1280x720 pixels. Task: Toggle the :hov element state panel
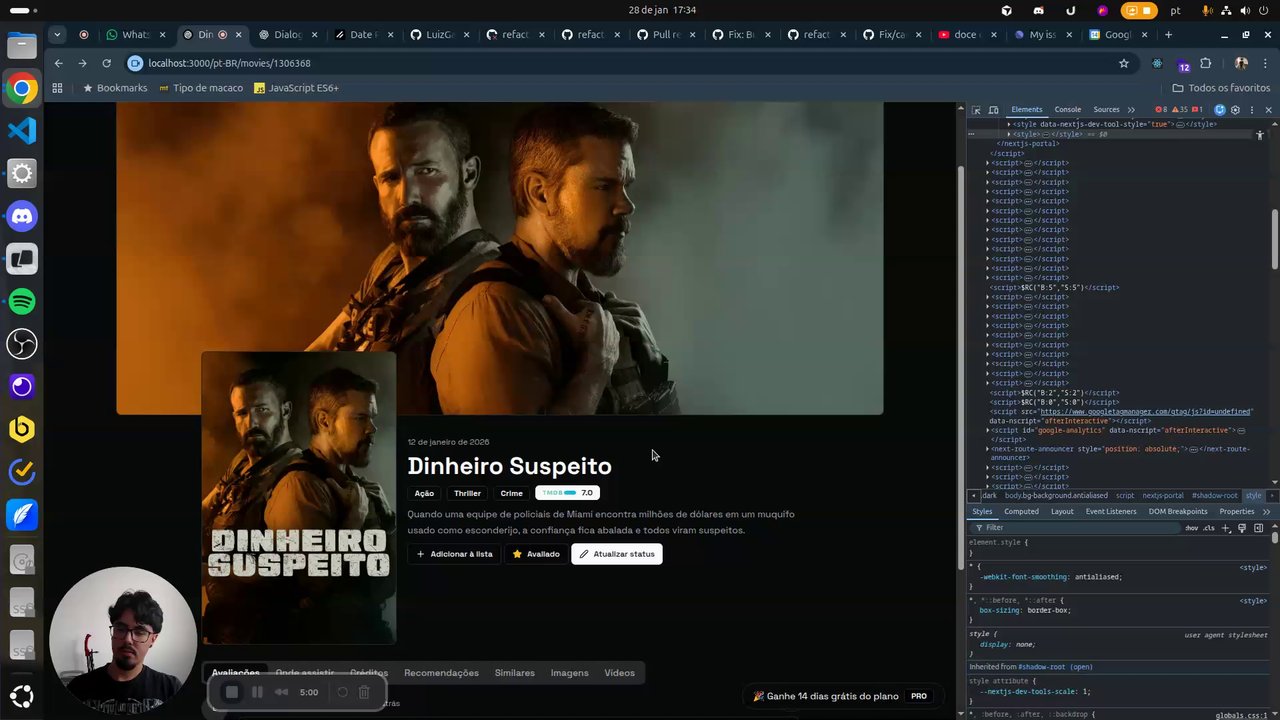click(x=1191, y=528)
